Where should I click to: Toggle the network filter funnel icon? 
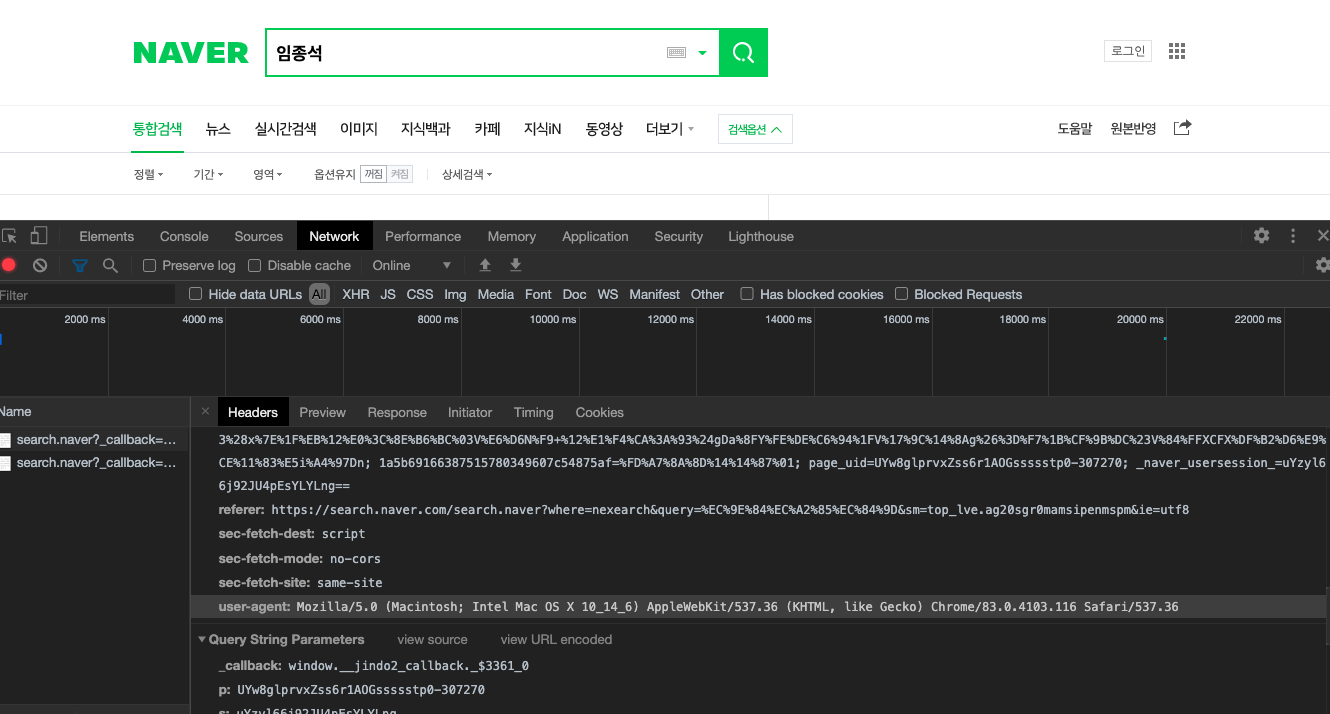[80, 265]
